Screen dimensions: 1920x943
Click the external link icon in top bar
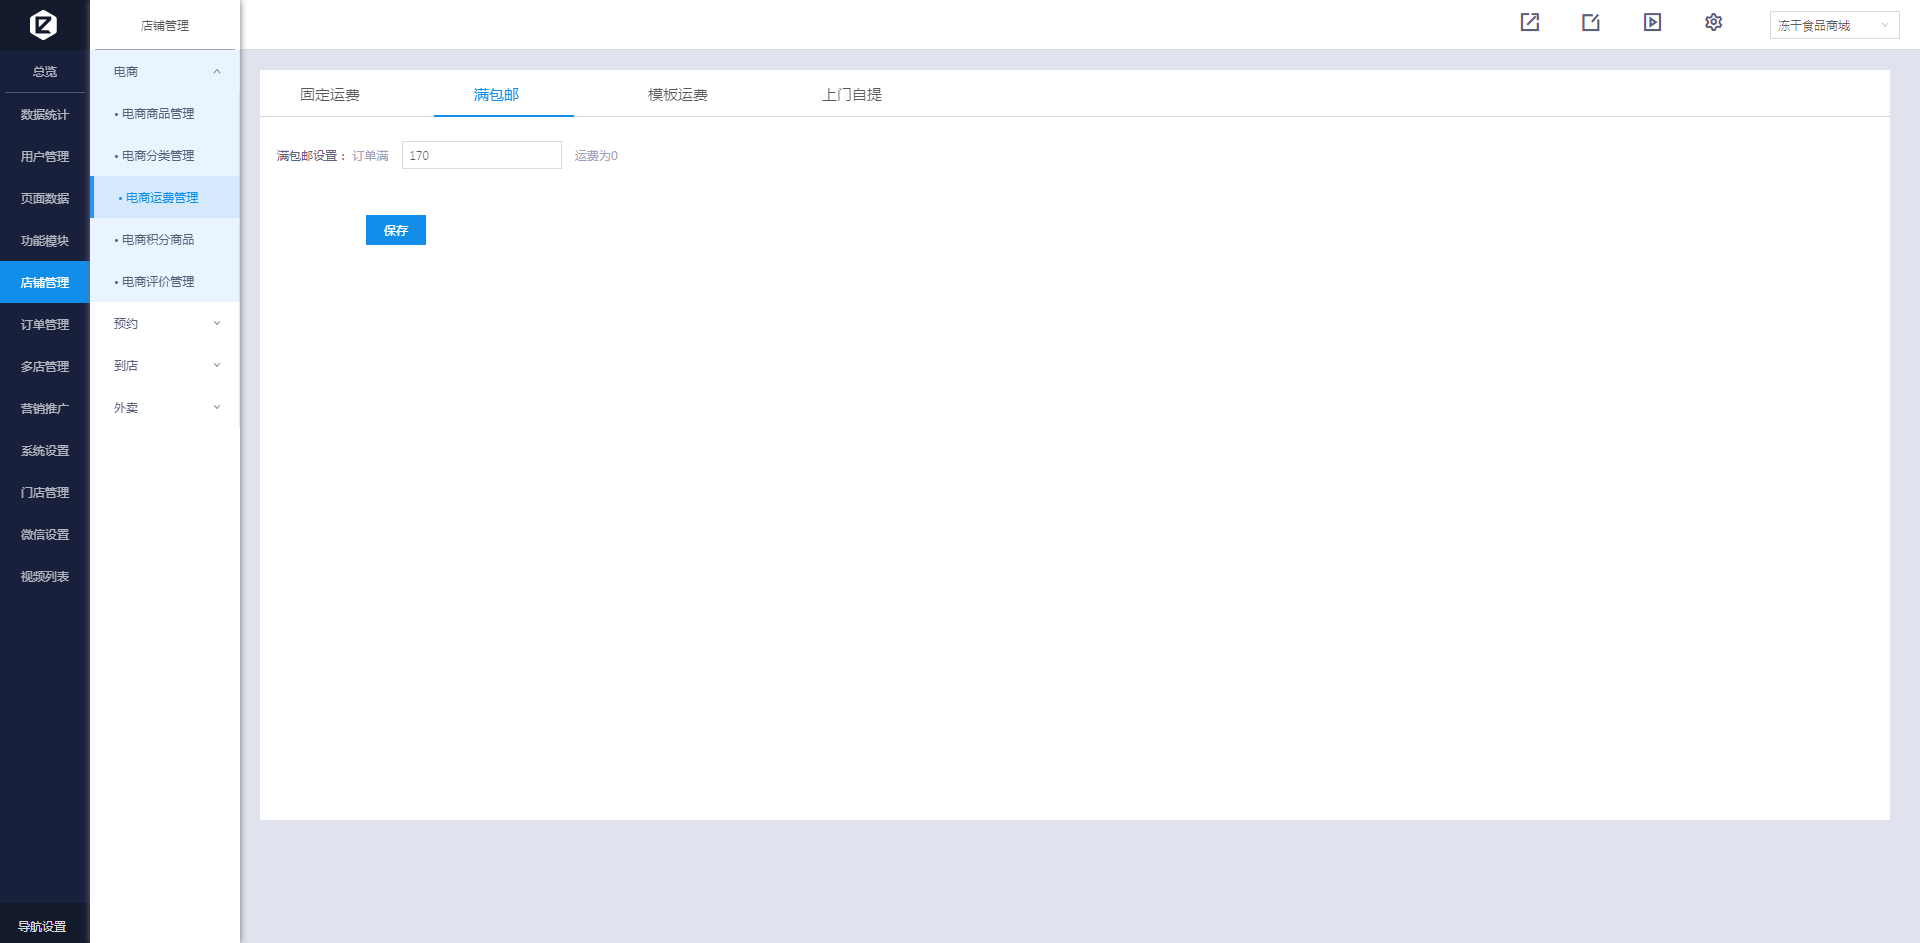(1529, 22)
